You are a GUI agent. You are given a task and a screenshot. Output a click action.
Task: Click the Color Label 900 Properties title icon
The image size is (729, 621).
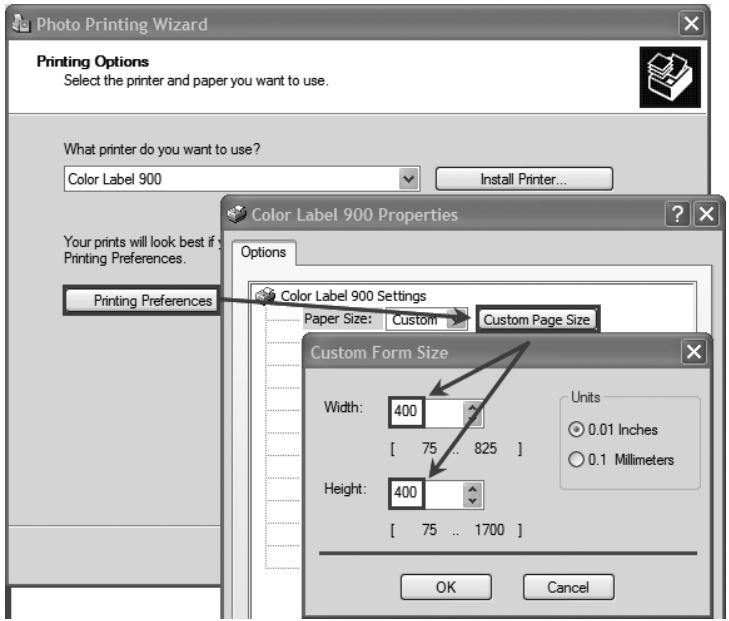(x=237, y=214)
